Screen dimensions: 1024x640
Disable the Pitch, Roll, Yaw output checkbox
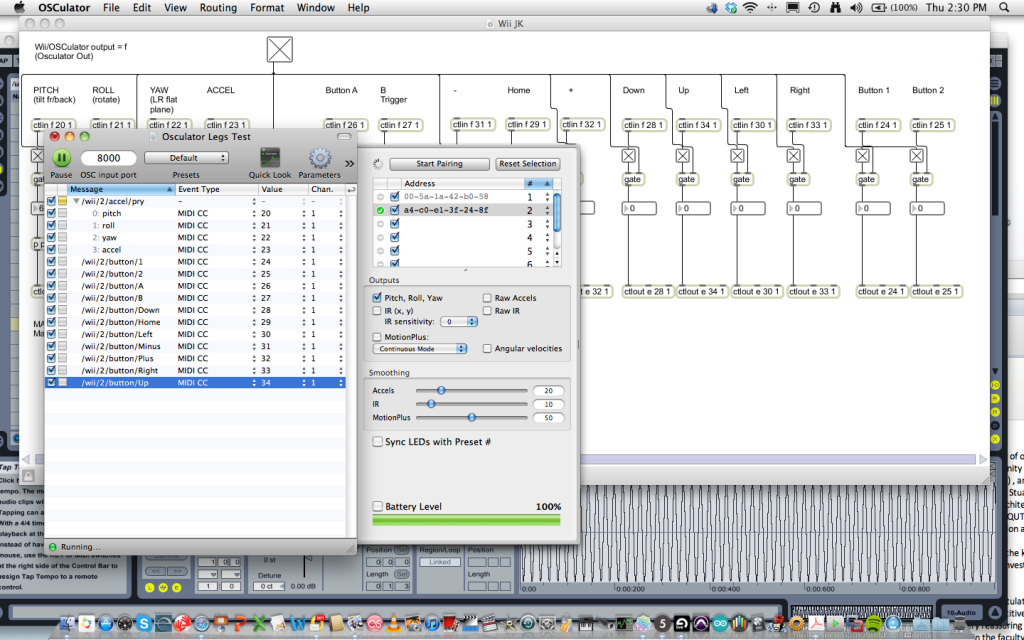click(377, 297)
